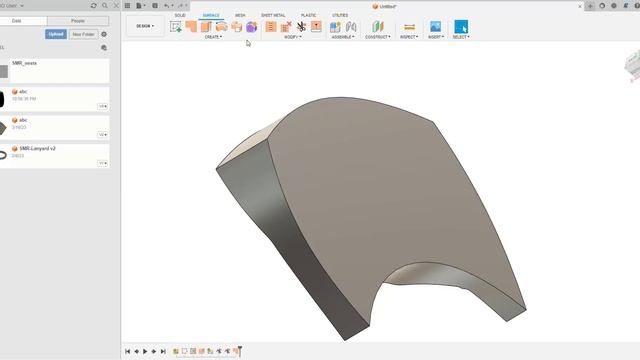The image size is (640, 360).
Task: Click the New Component assemble icon
Action: 336,27
